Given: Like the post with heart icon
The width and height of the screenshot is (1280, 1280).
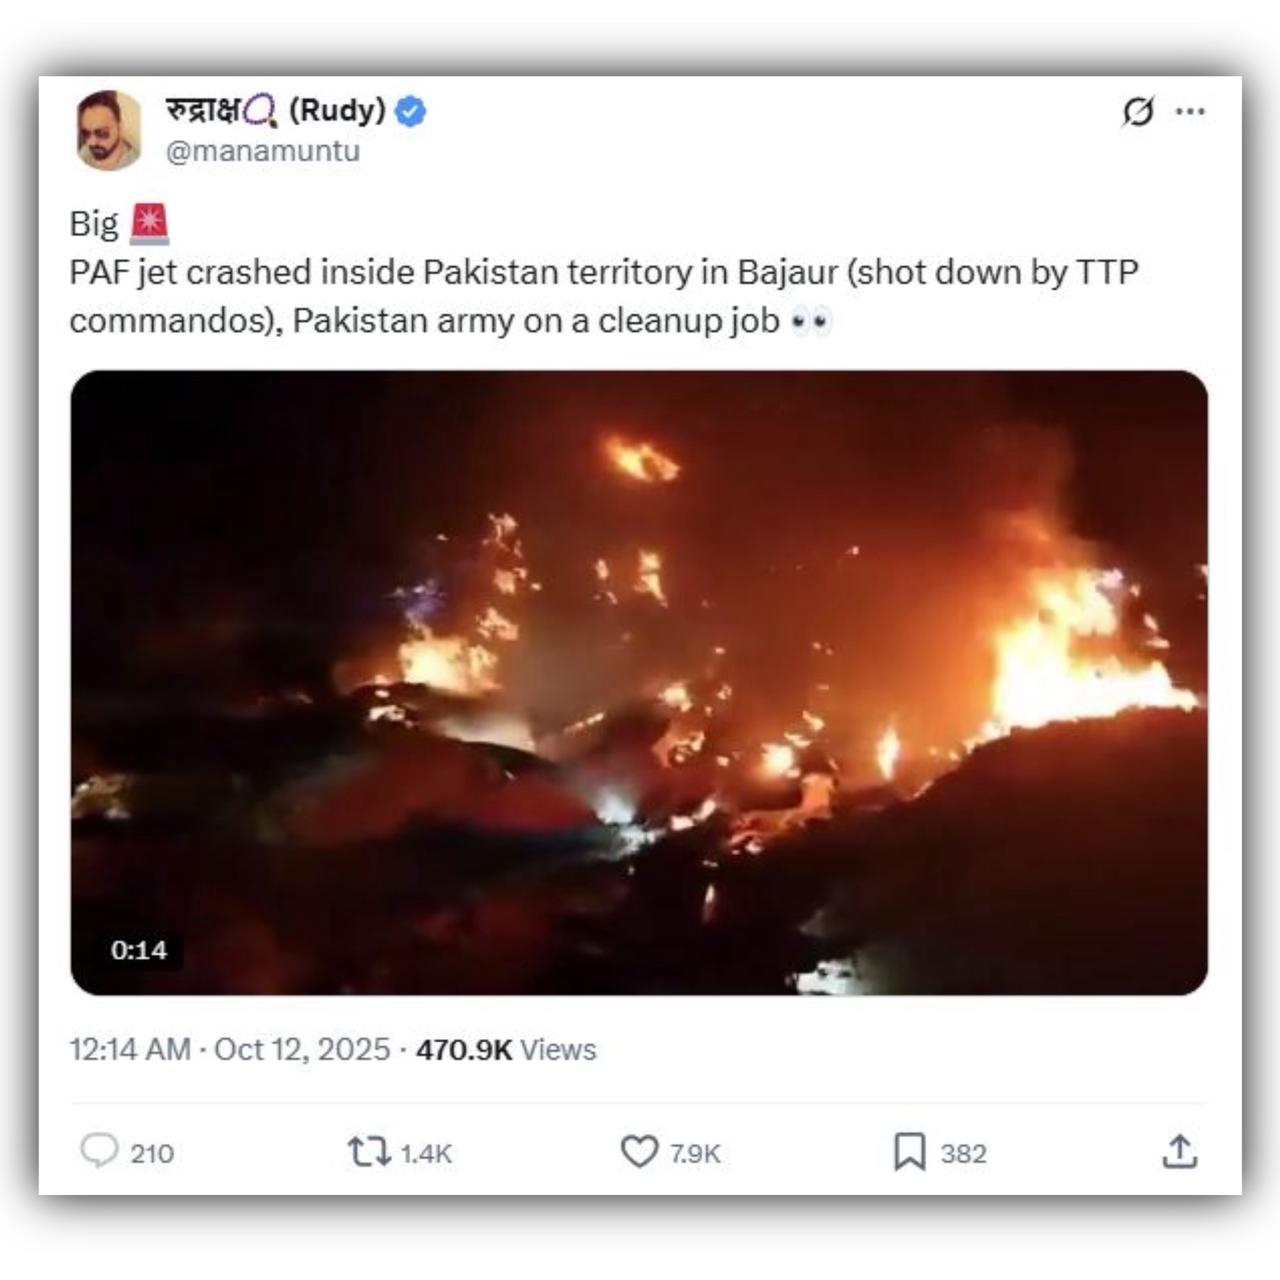Looking at the screenshot, I should pos(639,1152).
